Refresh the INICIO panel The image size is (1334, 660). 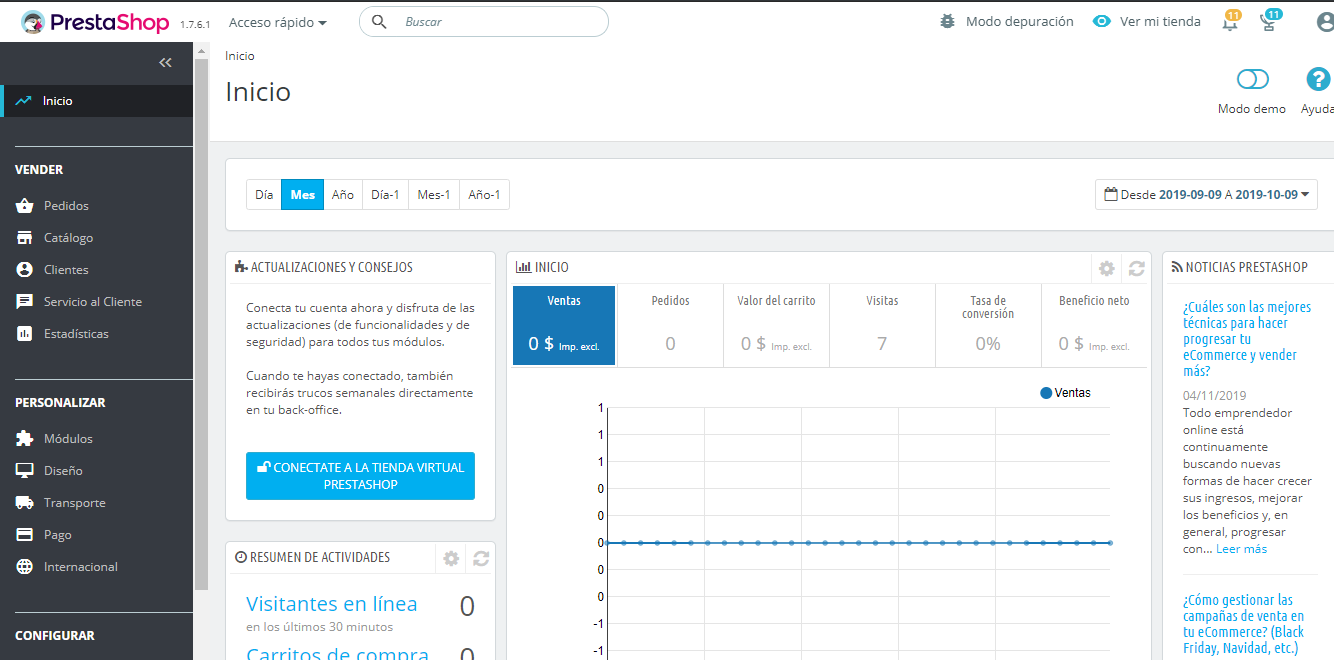point(1136,268)
